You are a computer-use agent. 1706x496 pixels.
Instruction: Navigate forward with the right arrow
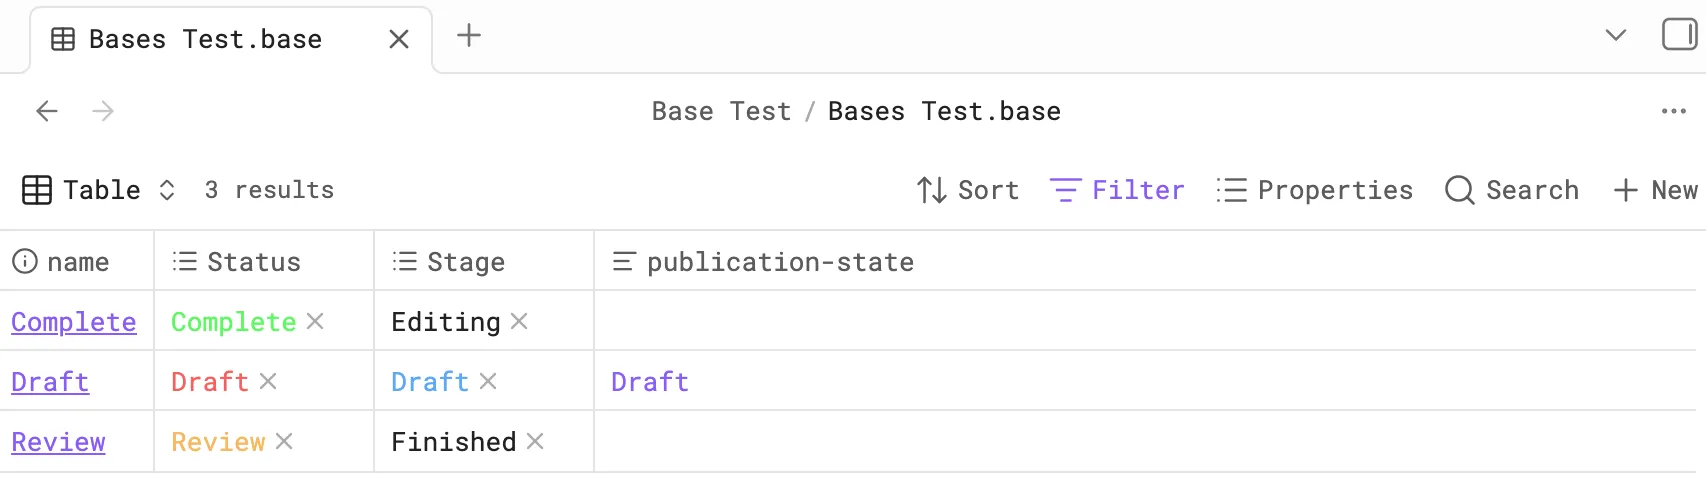pyautogui.click(x=103, y=111)
